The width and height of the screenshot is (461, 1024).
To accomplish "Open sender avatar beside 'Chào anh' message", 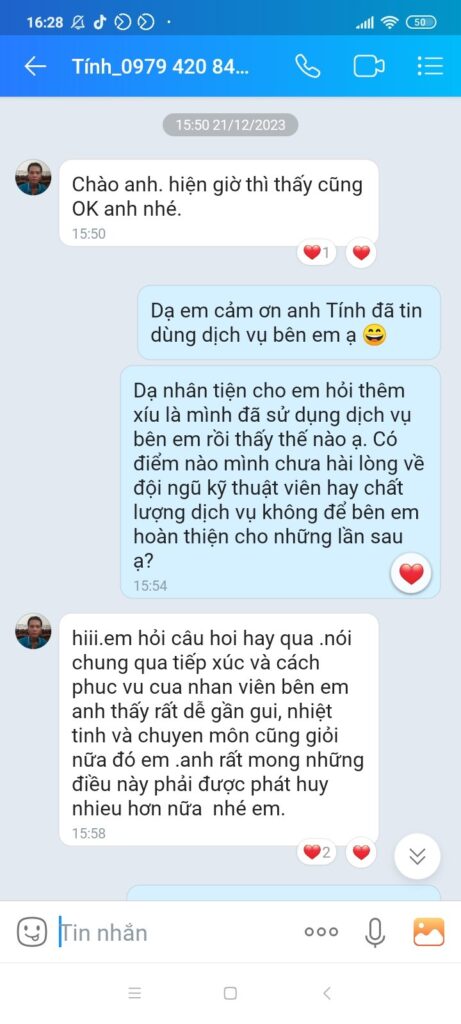I will coord(33,177).
